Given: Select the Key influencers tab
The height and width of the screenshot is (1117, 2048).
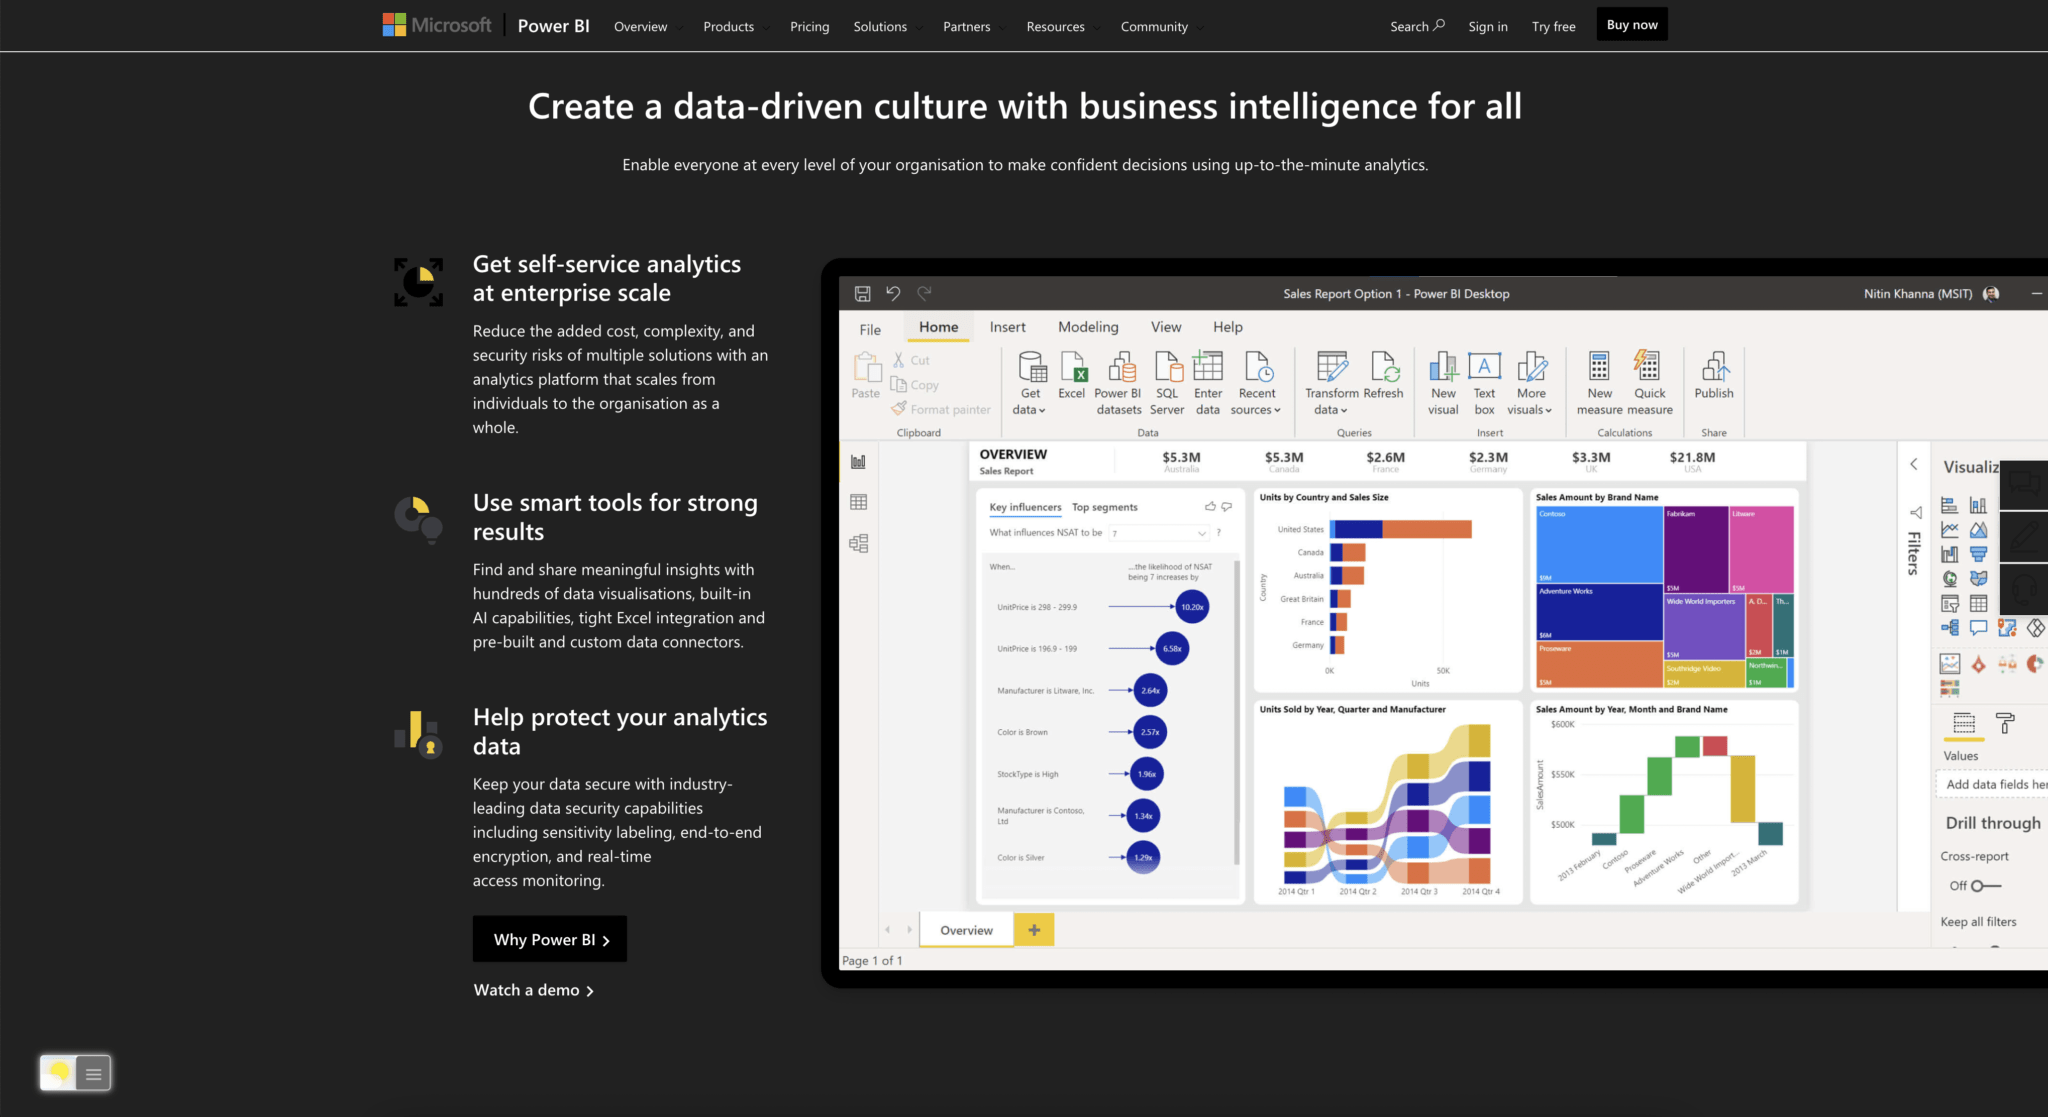Looking at the screenshot, I should click(x=1025, y=507).
